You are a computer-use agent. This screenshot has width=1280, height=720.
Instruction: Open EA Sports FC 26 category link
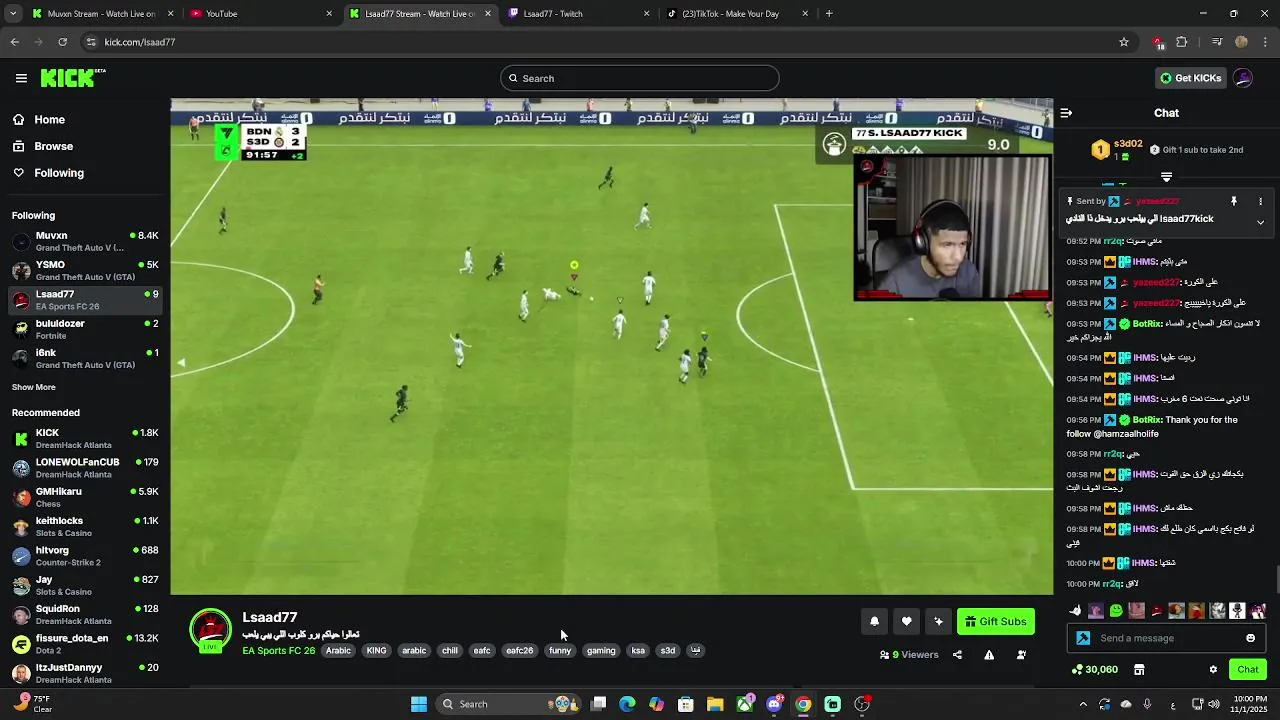(x=278, y=651)
